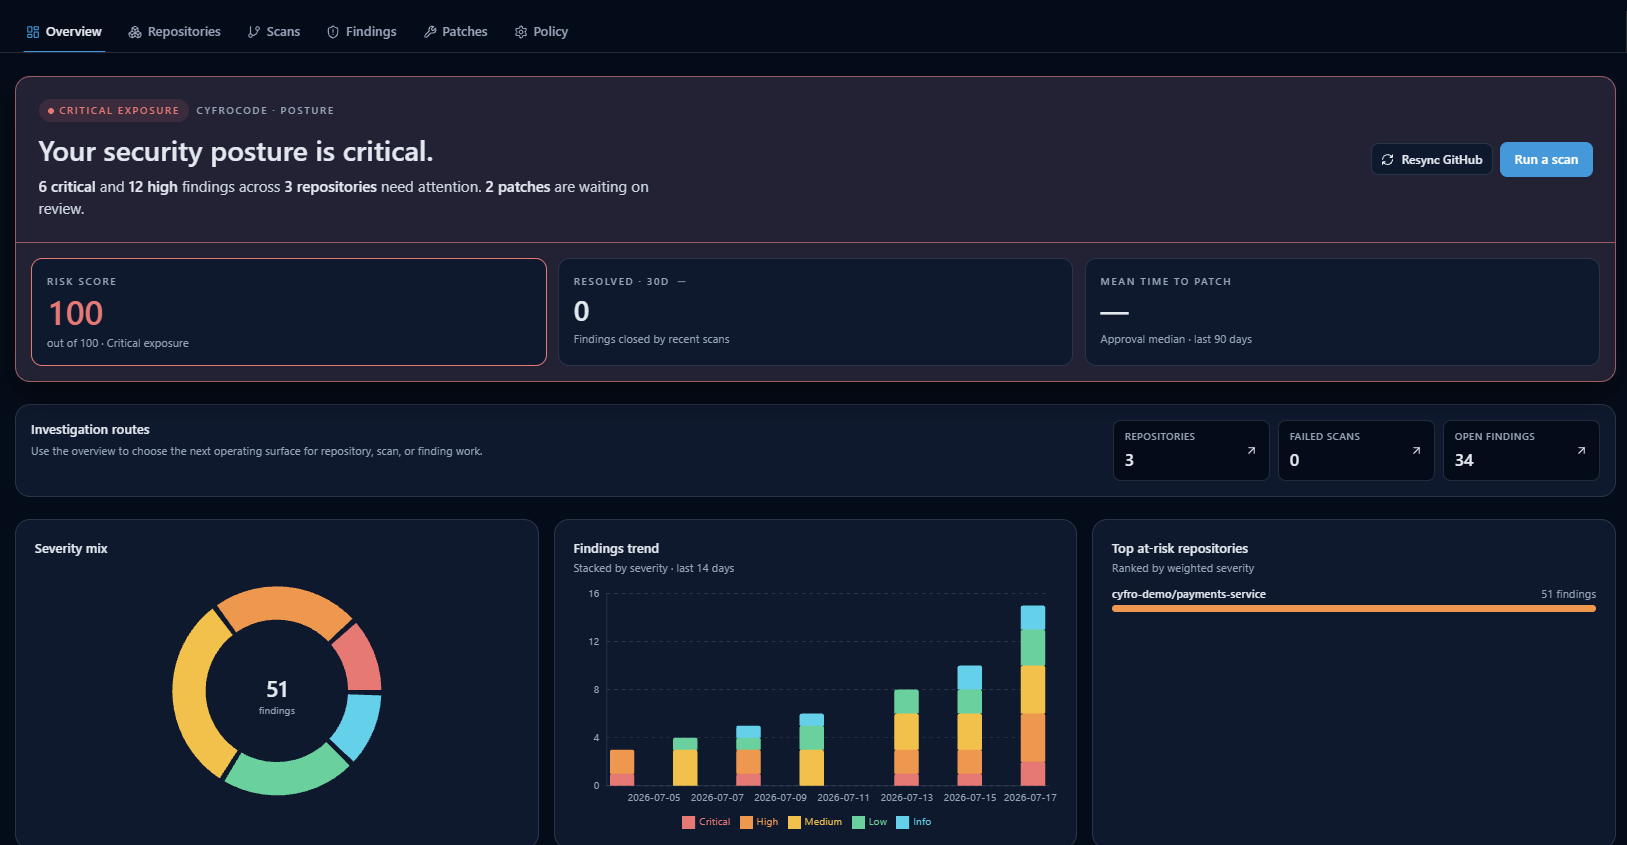1627x845 pixels.
Task: Click the Repositories boxes icon
Action: tap(135, 32)
